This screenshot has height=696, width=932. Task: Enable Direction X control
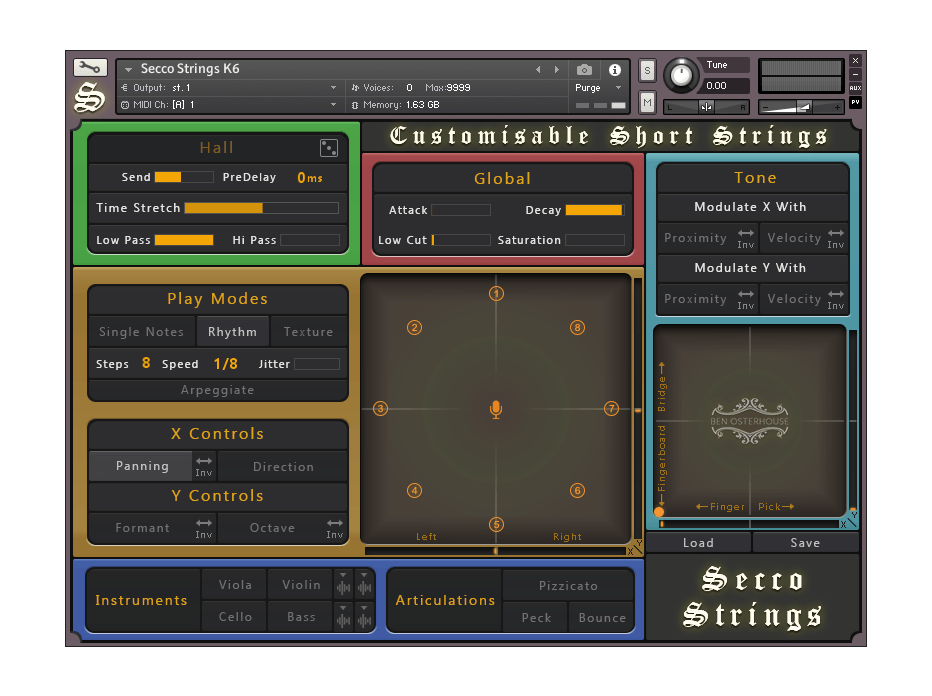(283, 467)
